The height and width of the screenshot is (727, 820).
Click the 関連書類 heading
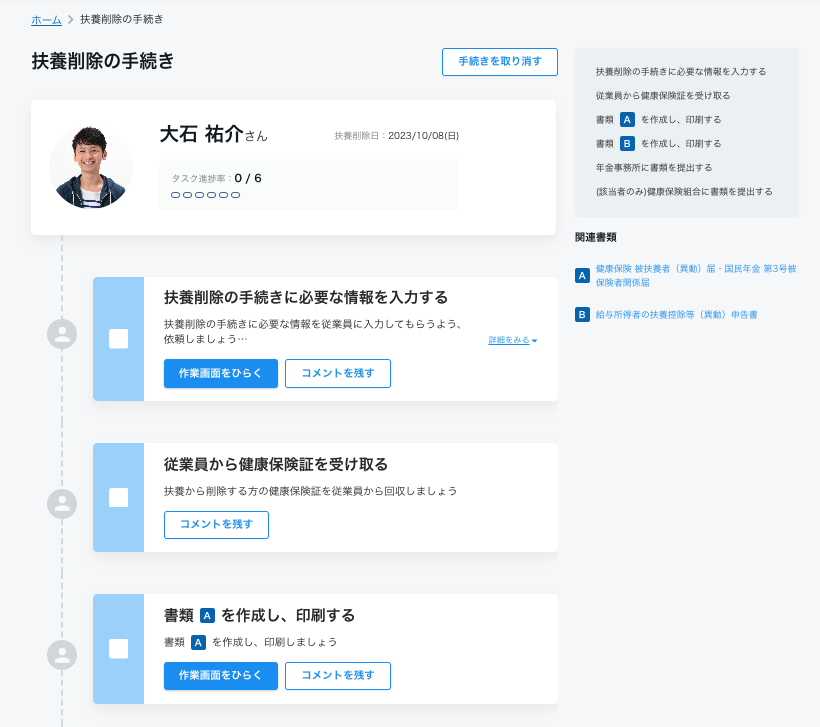coord(596,237)
